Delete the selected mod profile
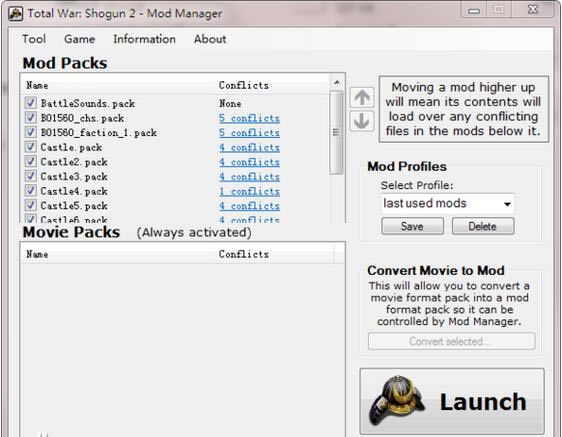The width and height of the screenshot is (562, 437). coord(482,227)
